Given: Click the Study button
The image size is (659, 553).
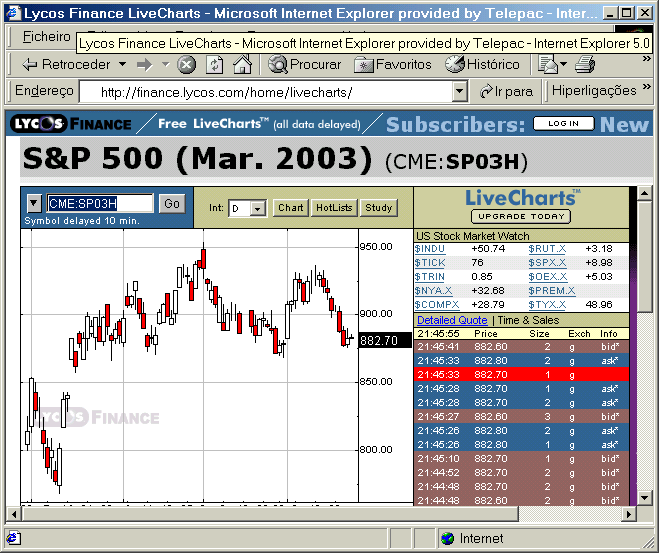Looking at the screenshot, I should [x=378, y=208].
